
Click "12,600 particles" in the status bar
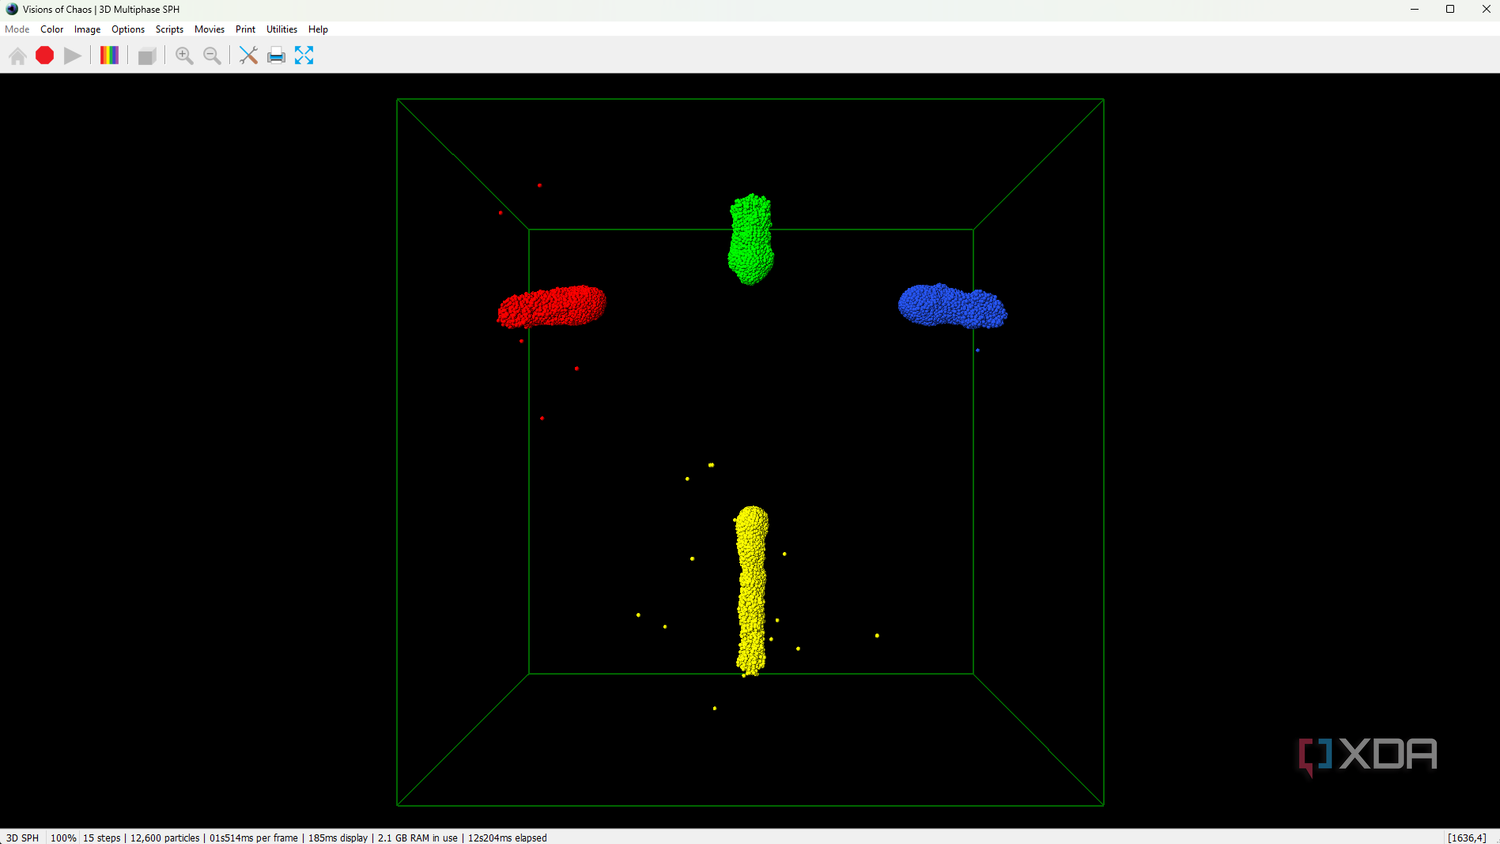tap(165, 838)
